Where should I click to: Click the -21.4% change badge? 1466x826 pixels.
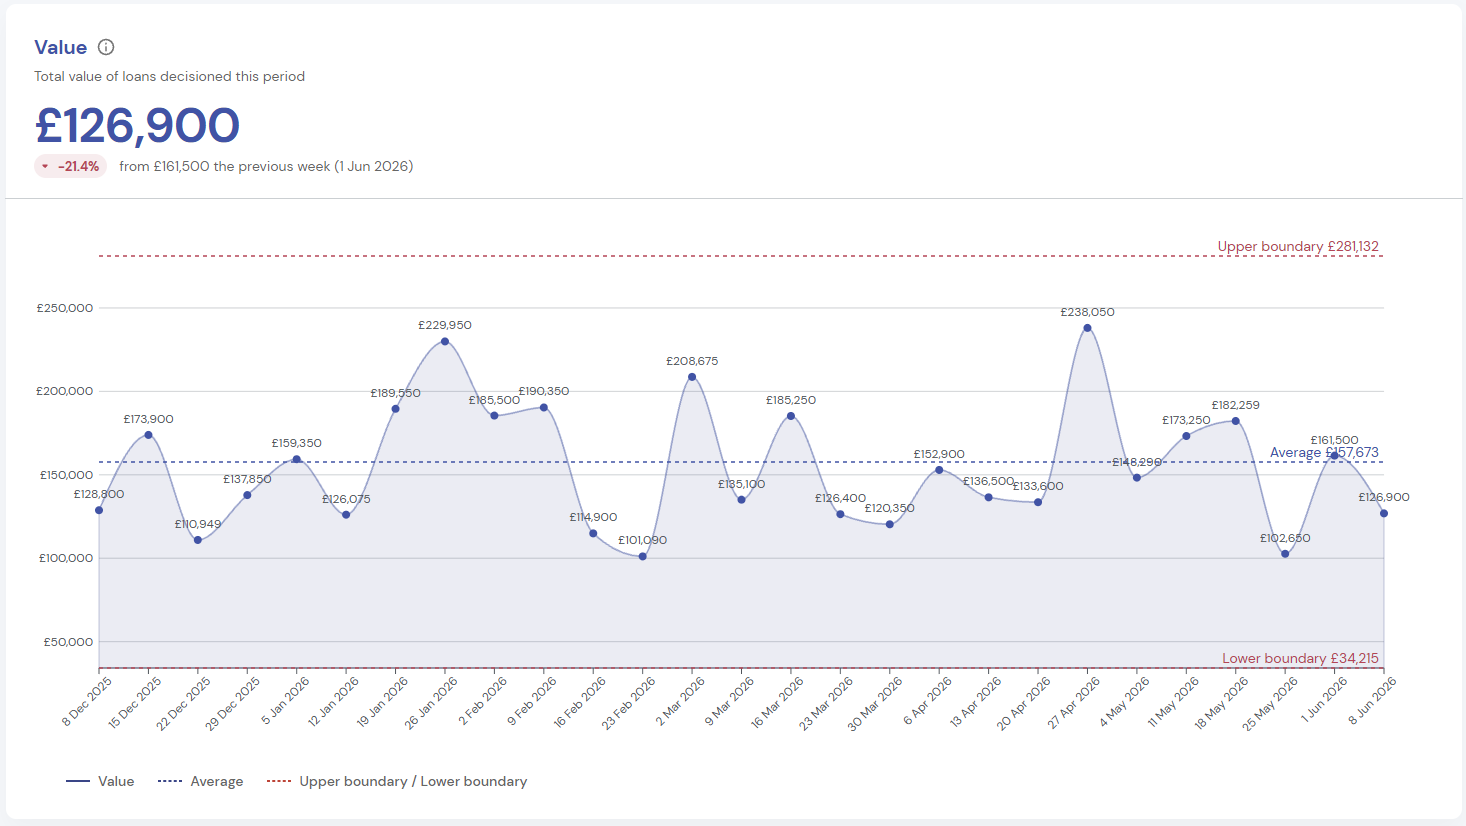click(71, 166)
